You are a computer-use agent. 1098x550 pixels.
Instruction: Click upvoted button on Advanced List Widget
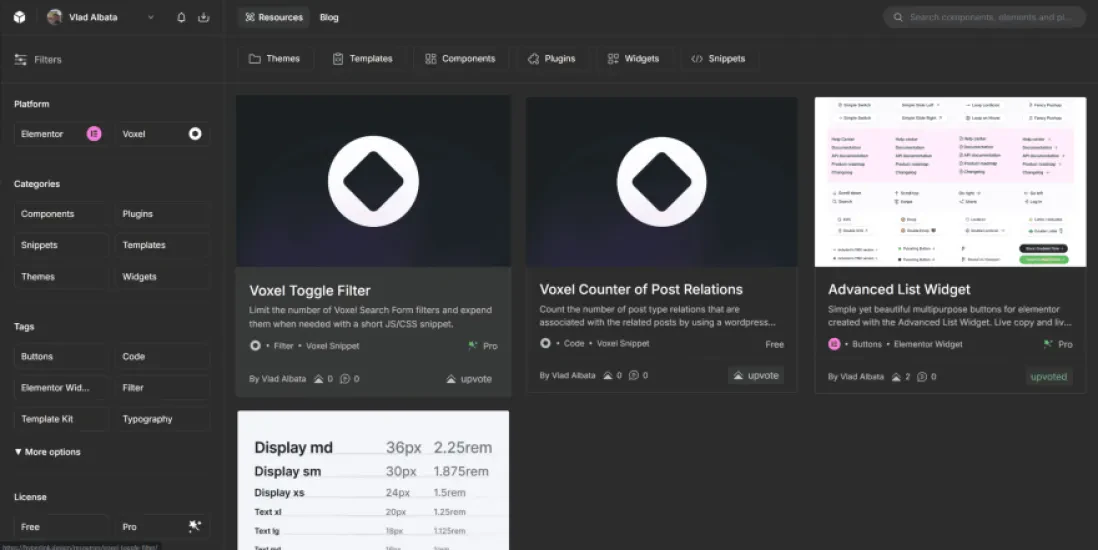(1048, 376)
